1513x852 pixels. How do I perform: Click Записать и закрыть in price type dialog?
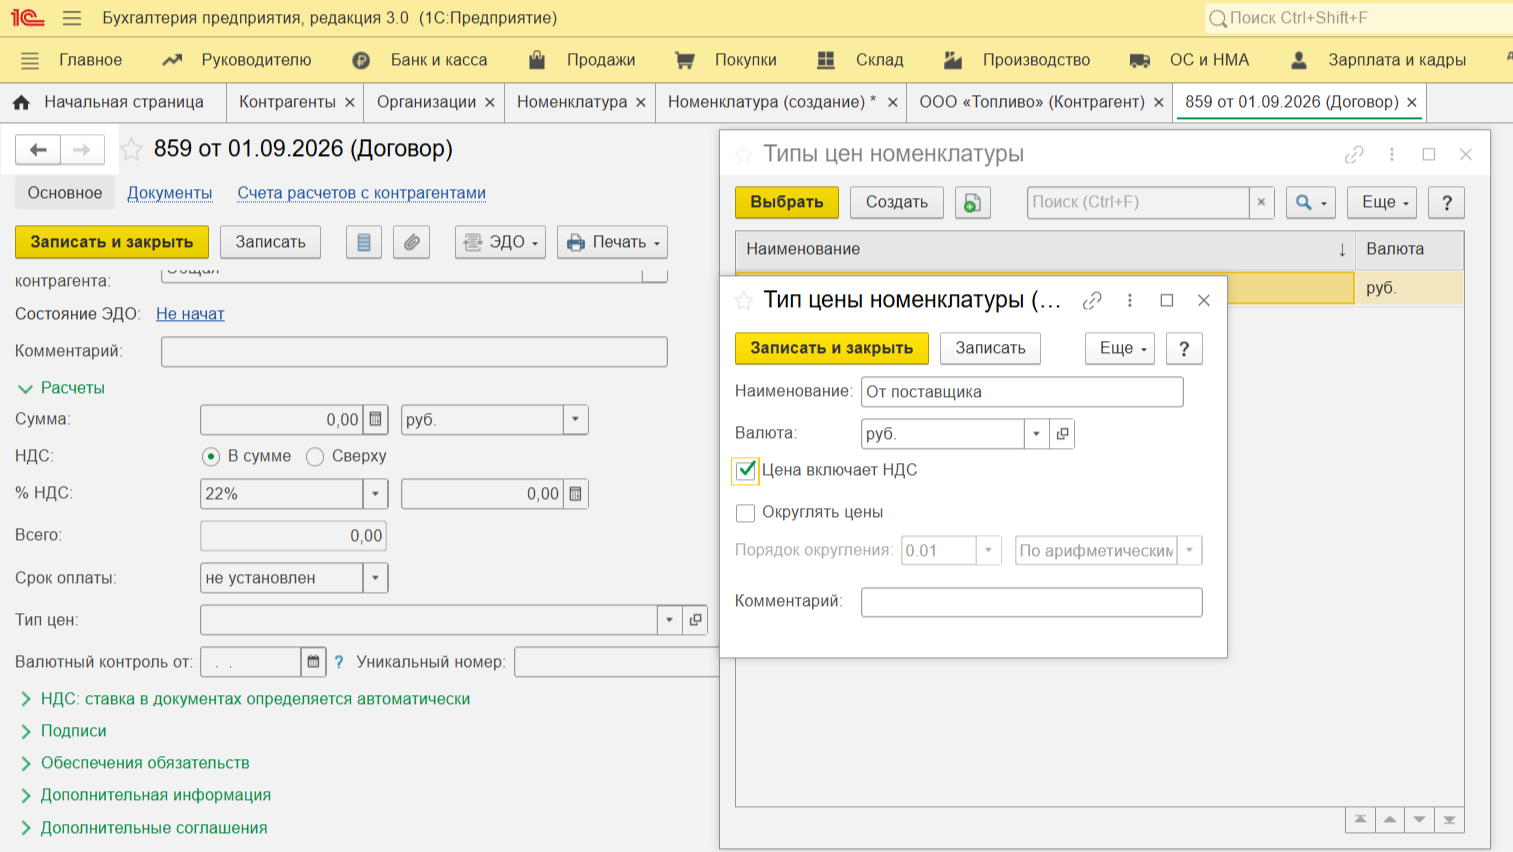[832, 348]
